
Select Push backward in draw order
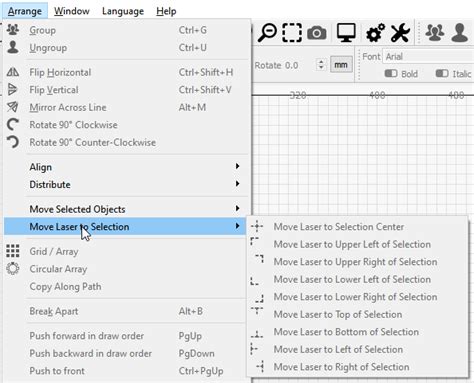pos(126,353)
